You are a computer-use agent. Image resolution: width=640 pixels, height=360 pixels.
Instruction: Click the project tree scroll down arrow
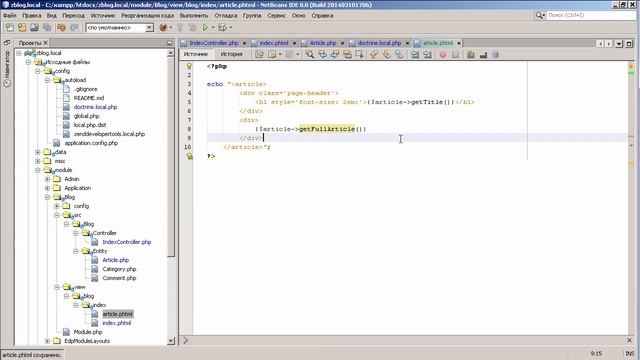pos(171,341)
